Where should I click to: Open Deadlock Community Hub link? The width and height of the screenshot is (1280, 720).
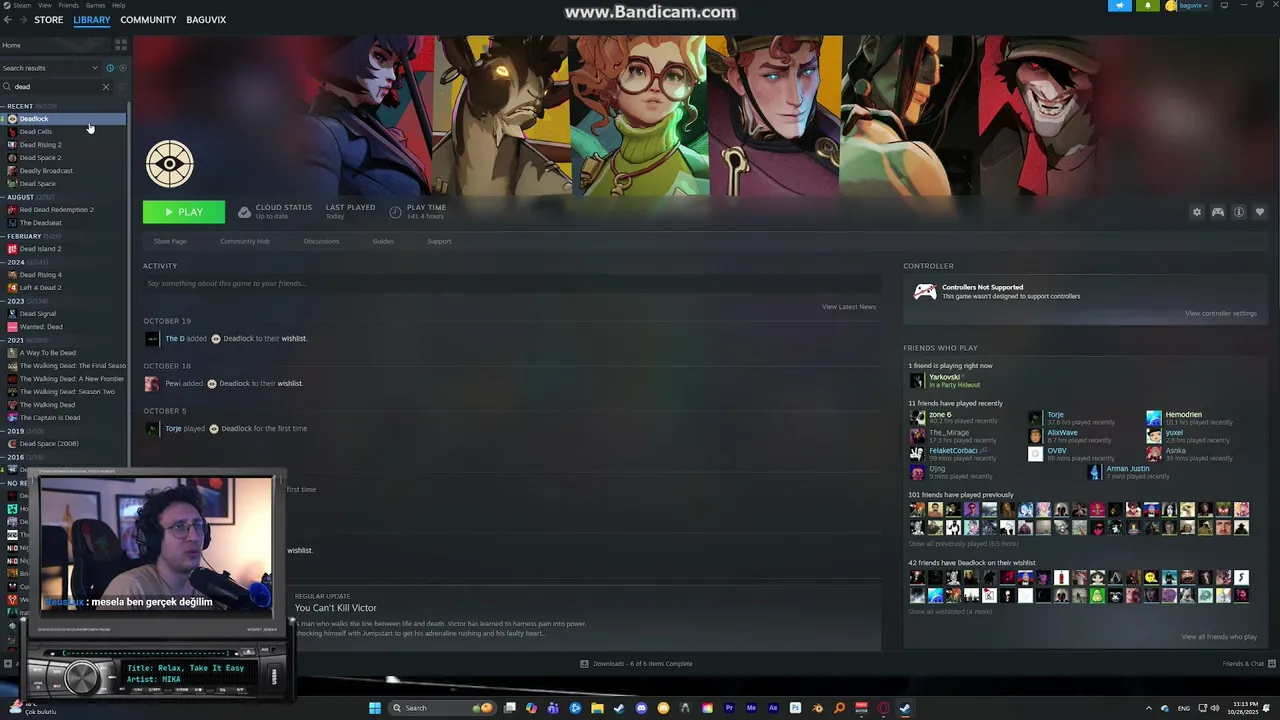[x=245, y=241]
